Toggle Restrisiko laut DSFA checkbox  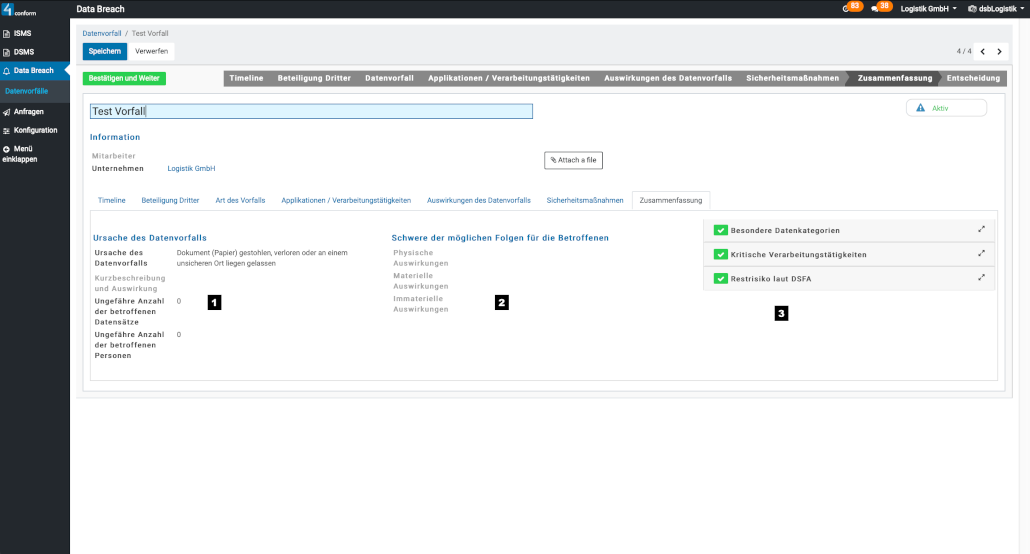coord(720,278)
